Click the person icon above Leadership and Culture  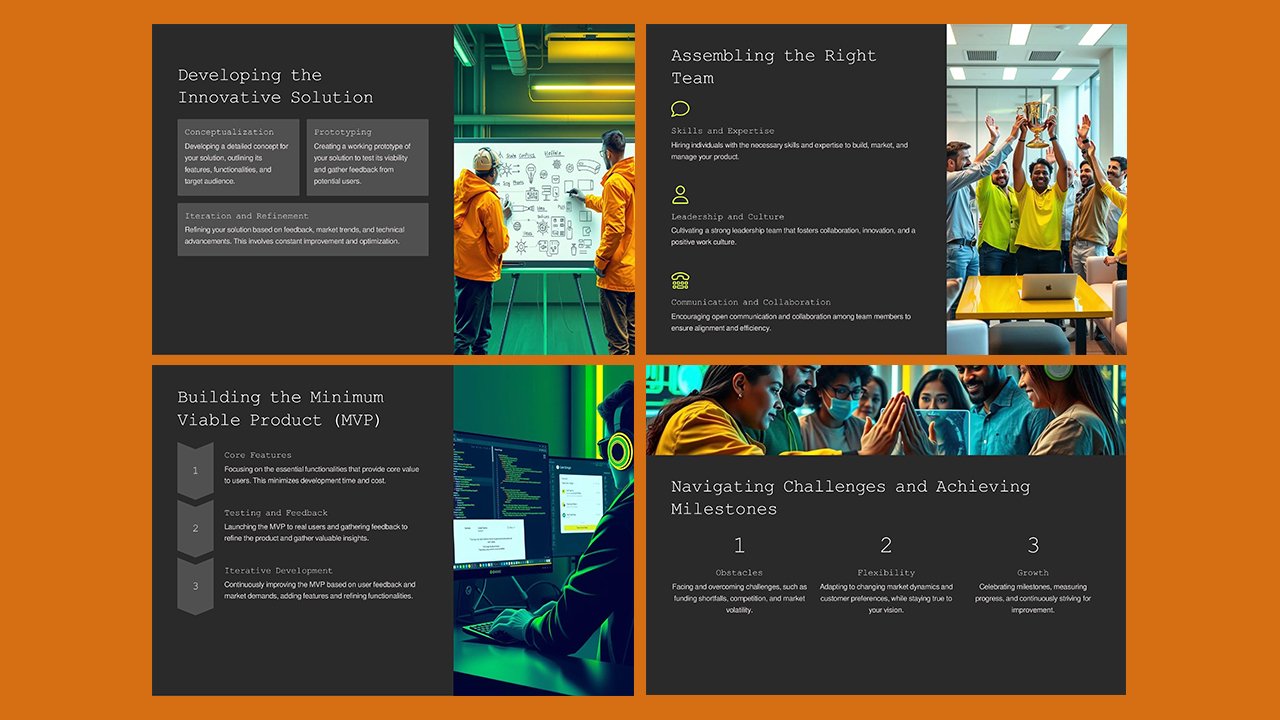(x=680, y=195)
